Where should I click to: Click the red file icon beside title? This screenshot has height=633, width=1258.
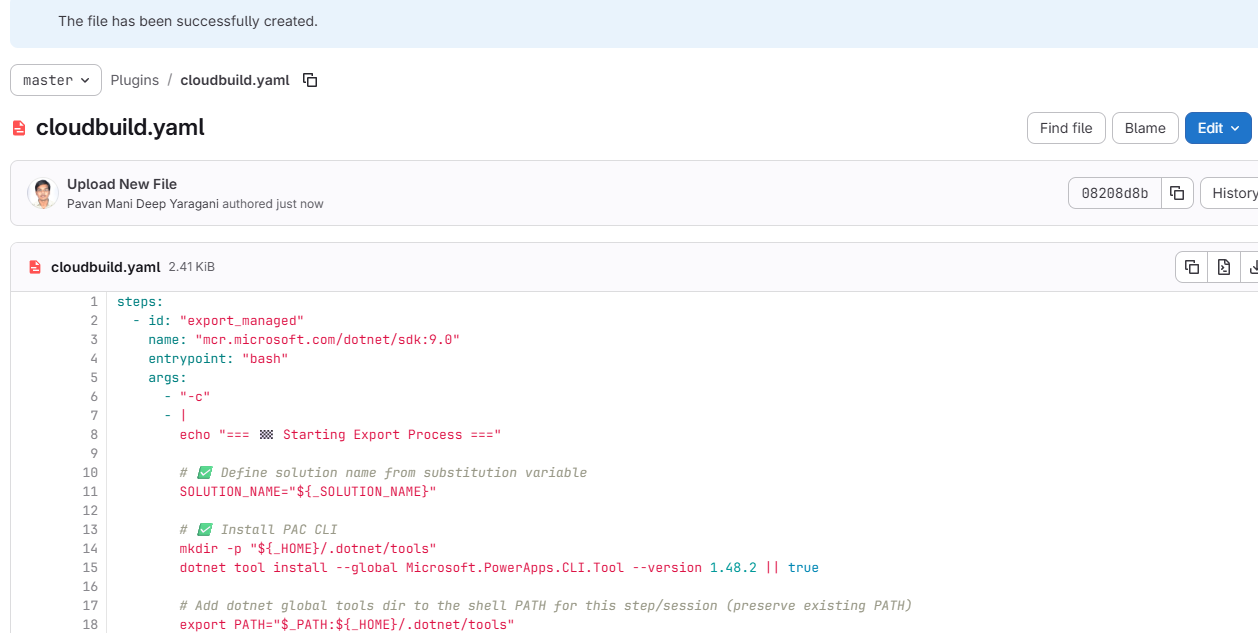(19, 128)
